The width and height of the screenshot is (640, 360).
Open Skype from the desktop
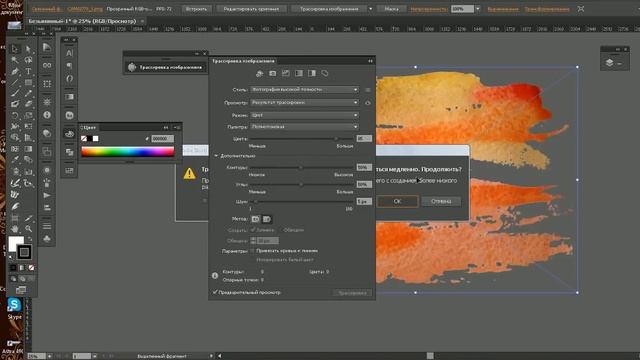(14, 308)
